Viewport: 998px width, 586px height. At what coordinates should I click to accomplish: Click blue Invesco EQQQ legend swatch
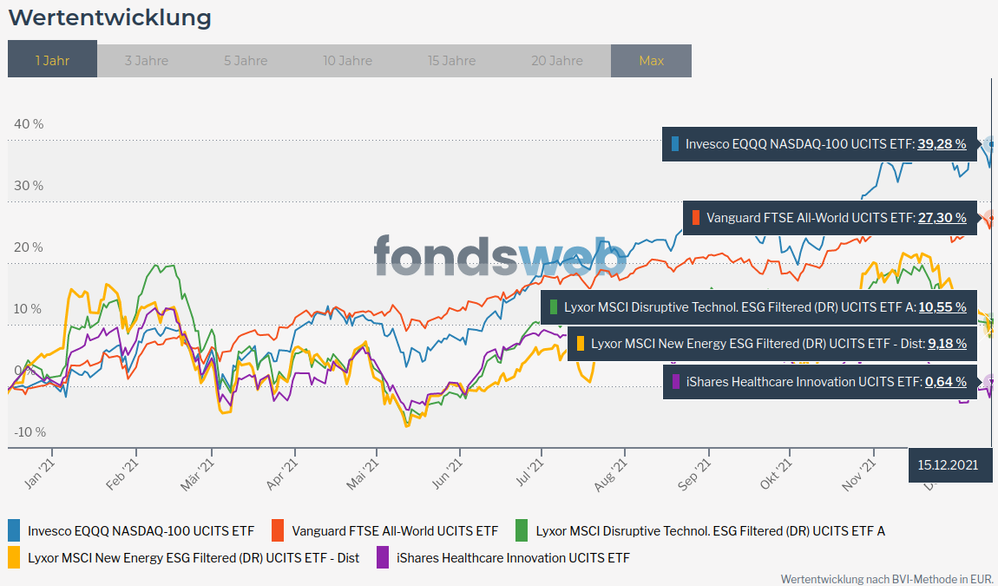click(x=14, y=530)
